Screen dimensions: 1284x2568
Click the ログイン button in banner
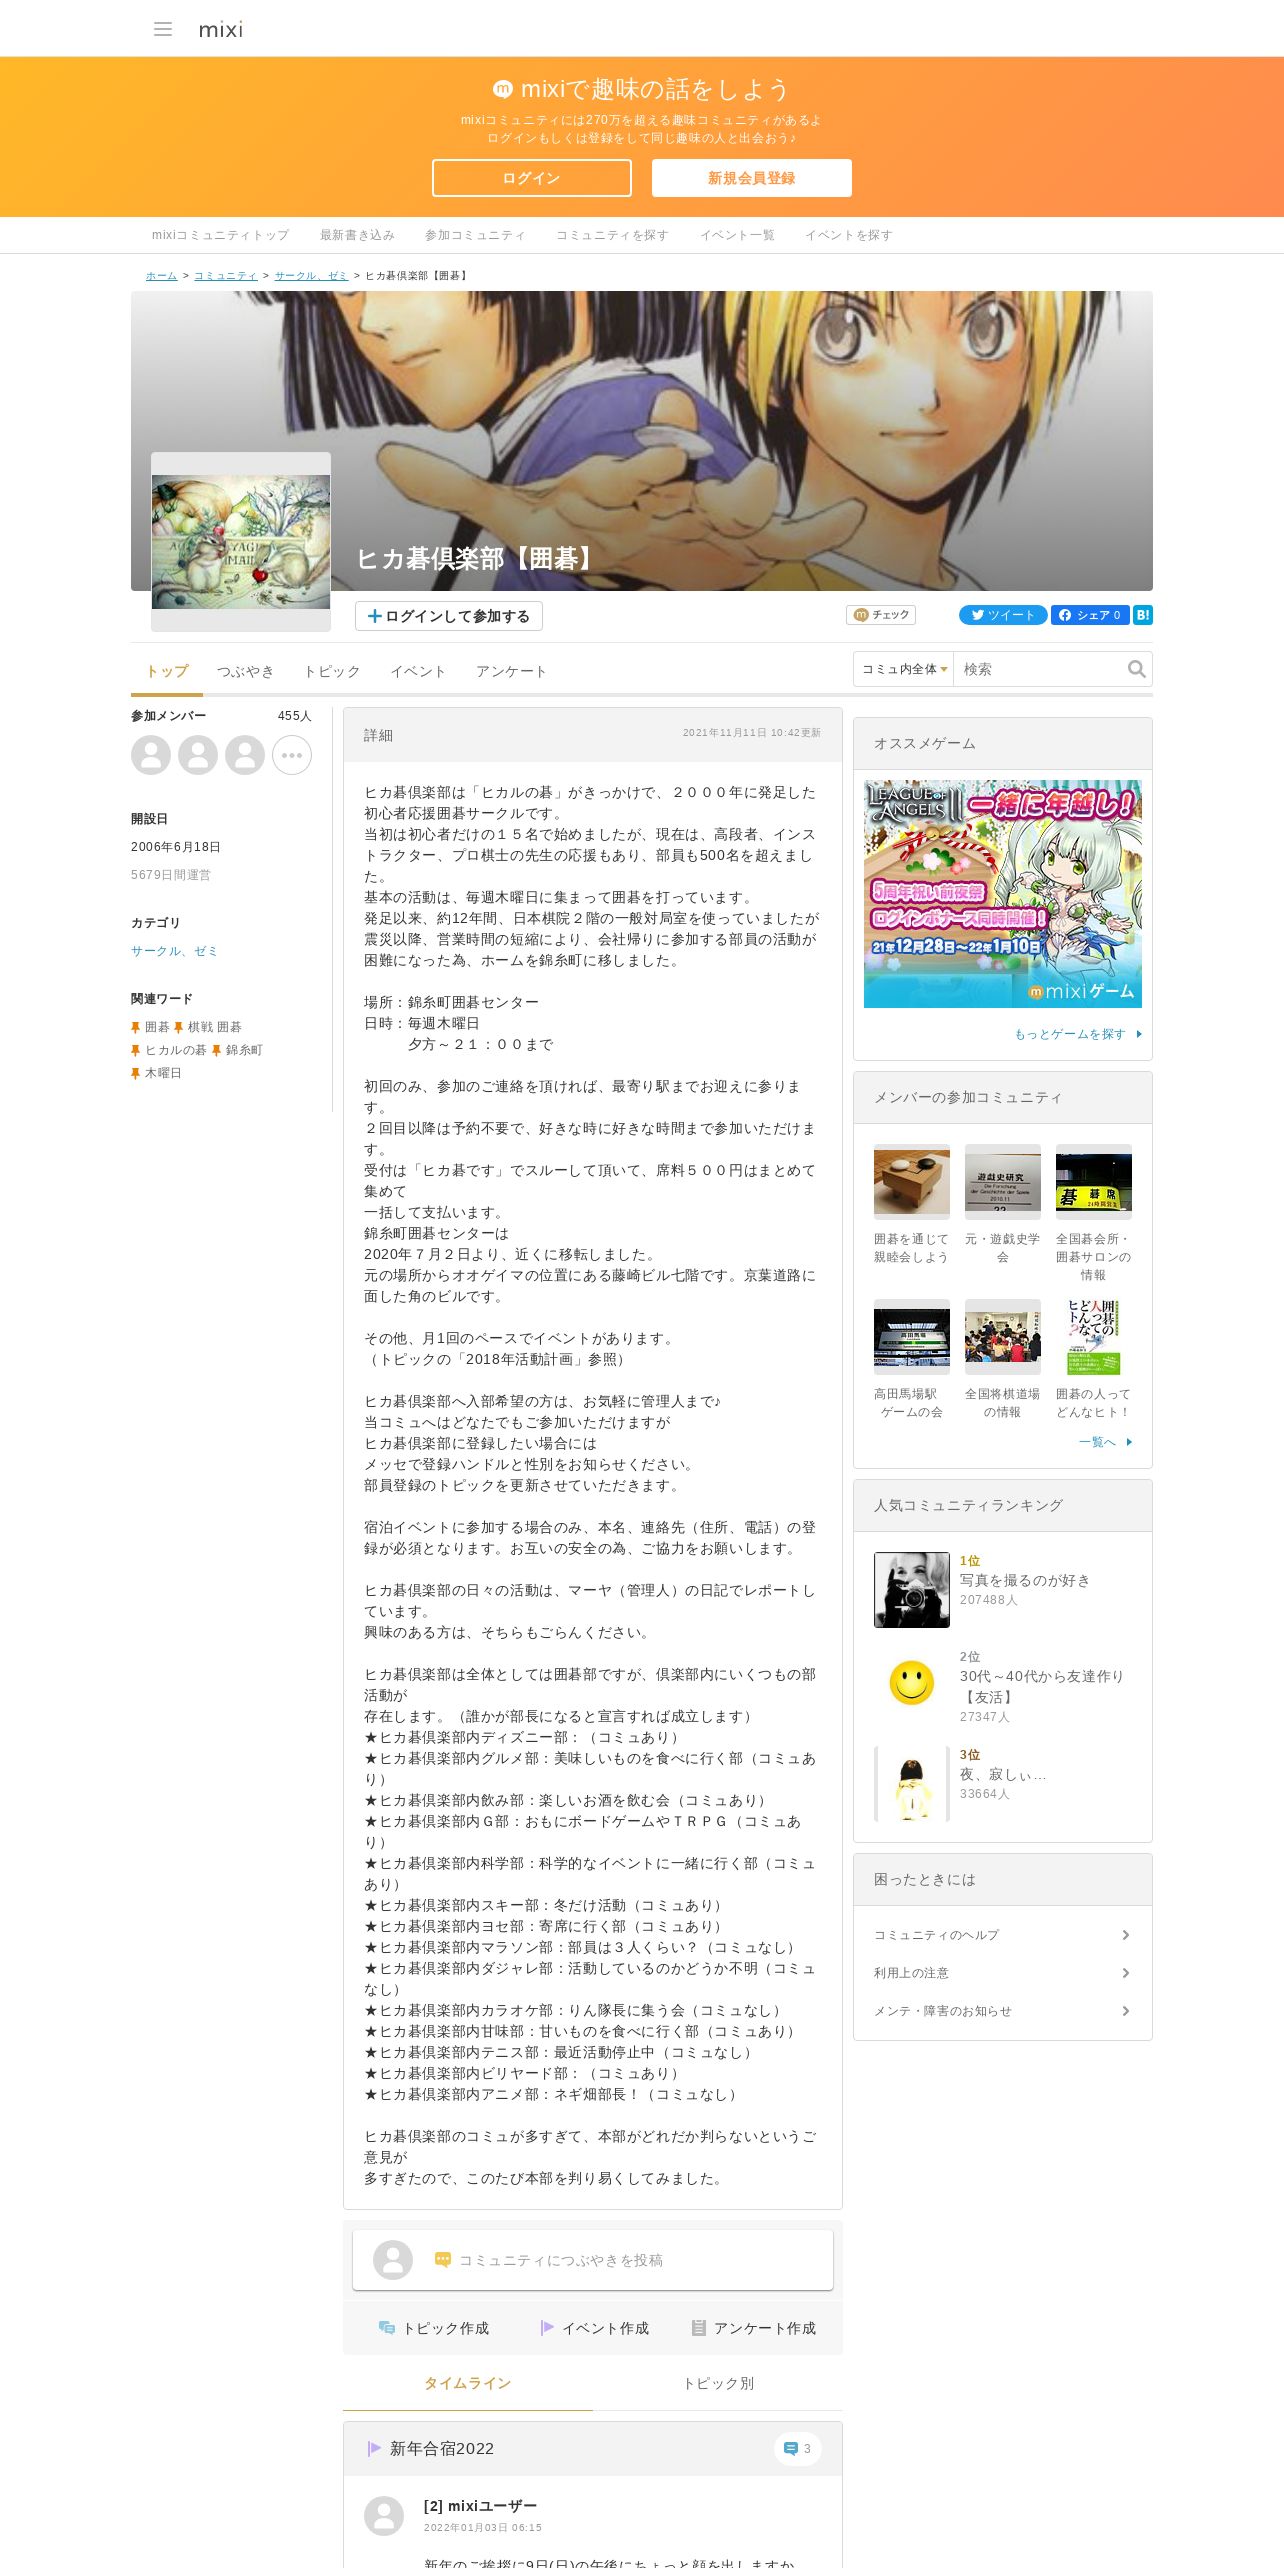coord(531,178)
